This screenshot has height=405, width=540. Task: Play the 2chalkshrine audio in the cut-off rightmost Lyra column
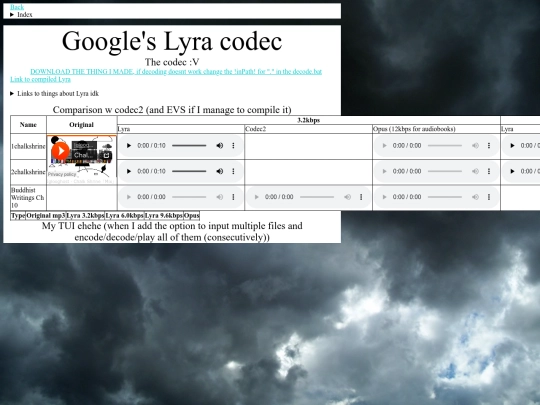tap(512, 171)
